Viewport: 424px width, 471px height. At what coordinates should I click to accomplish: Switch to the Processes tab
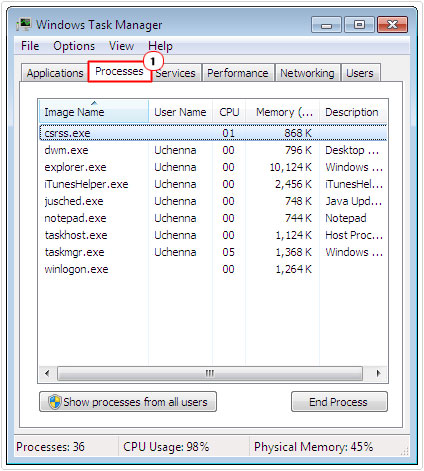(119, 71)
